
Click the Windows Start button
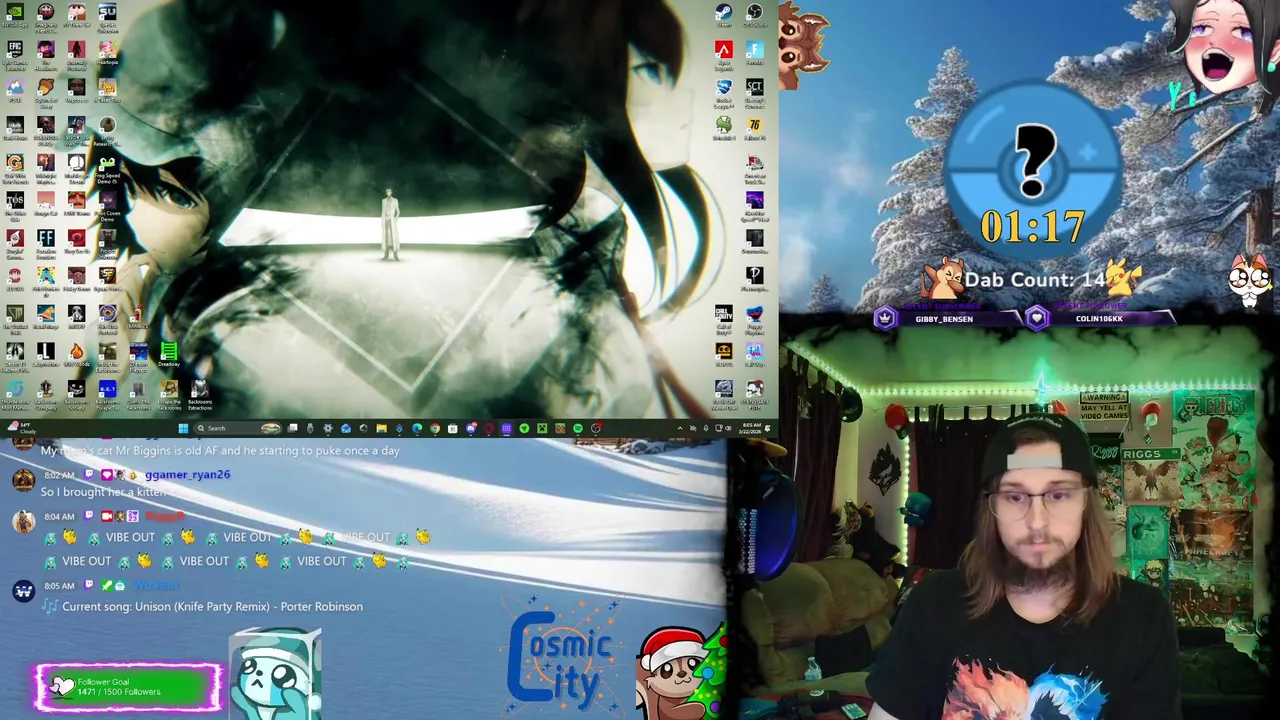pyautogui.click(x=183, y=428)
